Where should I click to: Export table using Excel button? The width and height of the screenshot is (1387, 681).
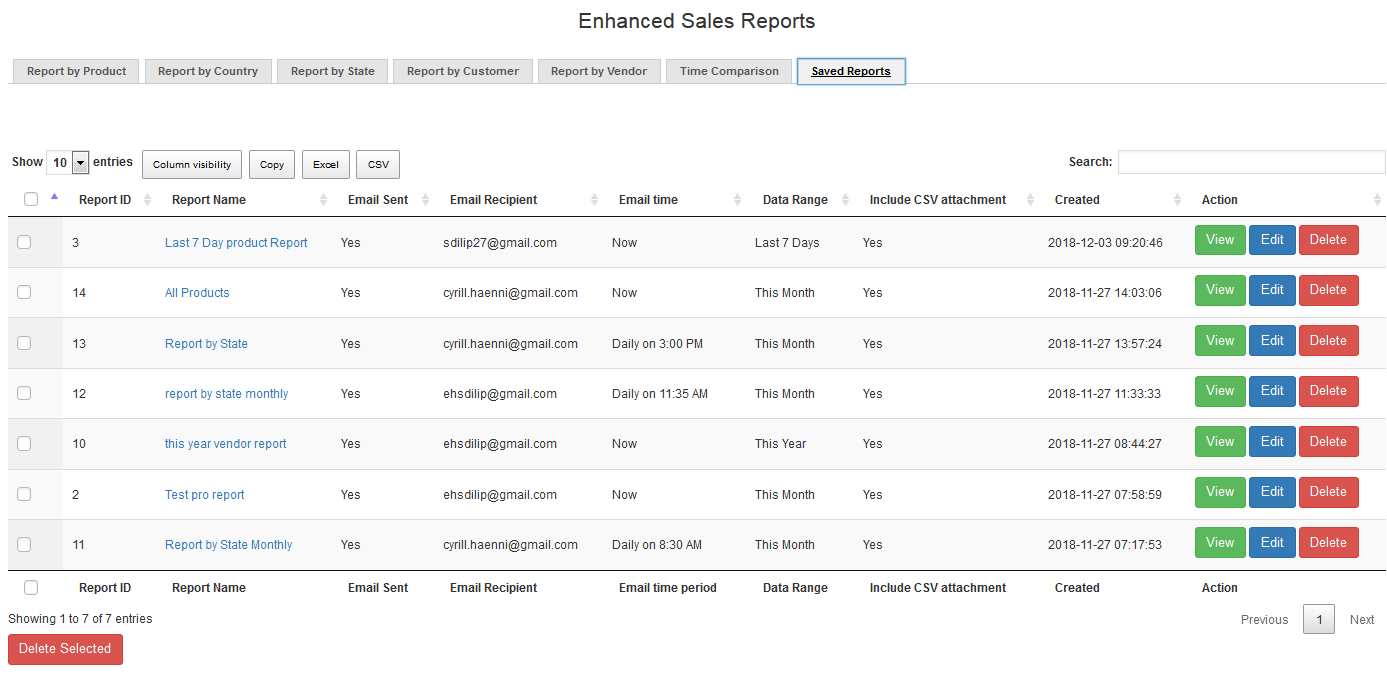tap(326, 165)
